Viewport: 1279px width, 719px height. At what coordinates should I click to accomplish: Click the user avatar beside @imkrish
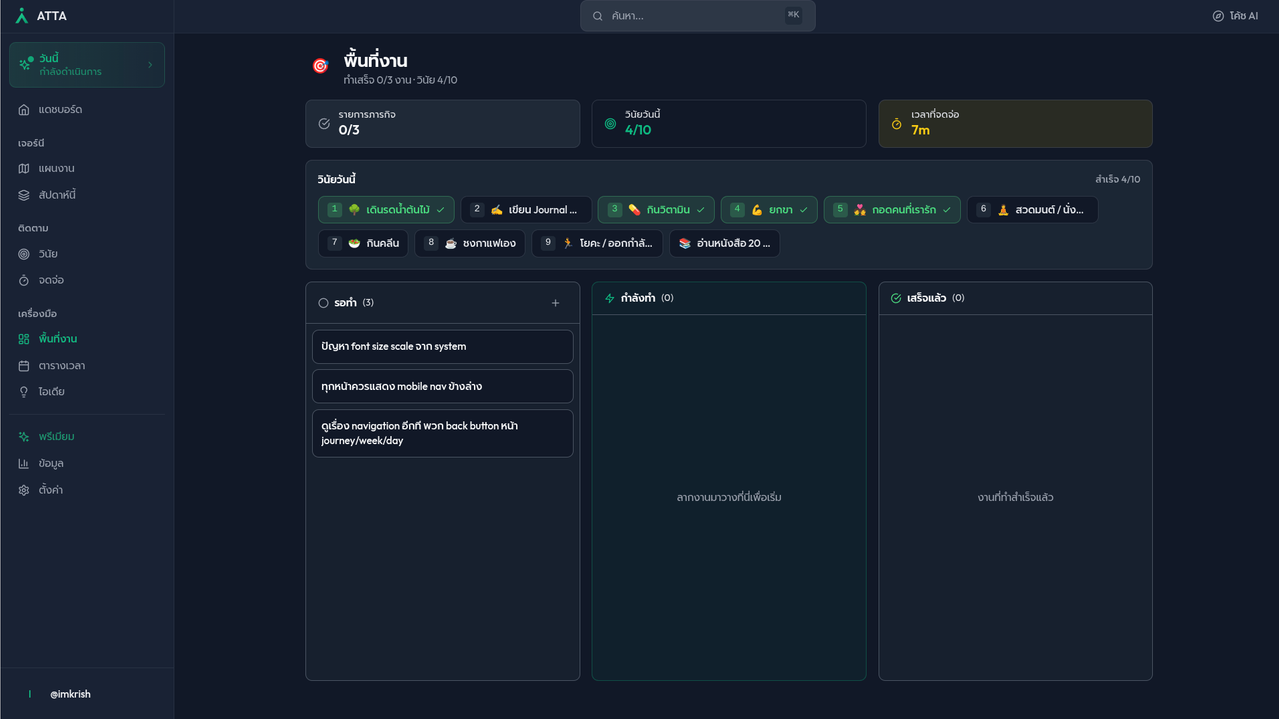click(x=30, y=694)
